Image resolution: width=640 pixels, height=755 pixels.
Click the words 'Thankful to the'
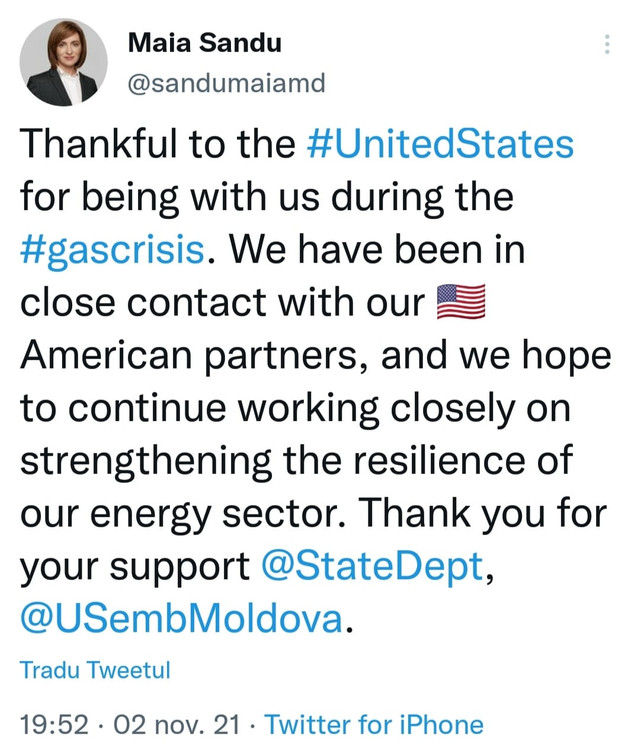[157, 143]
